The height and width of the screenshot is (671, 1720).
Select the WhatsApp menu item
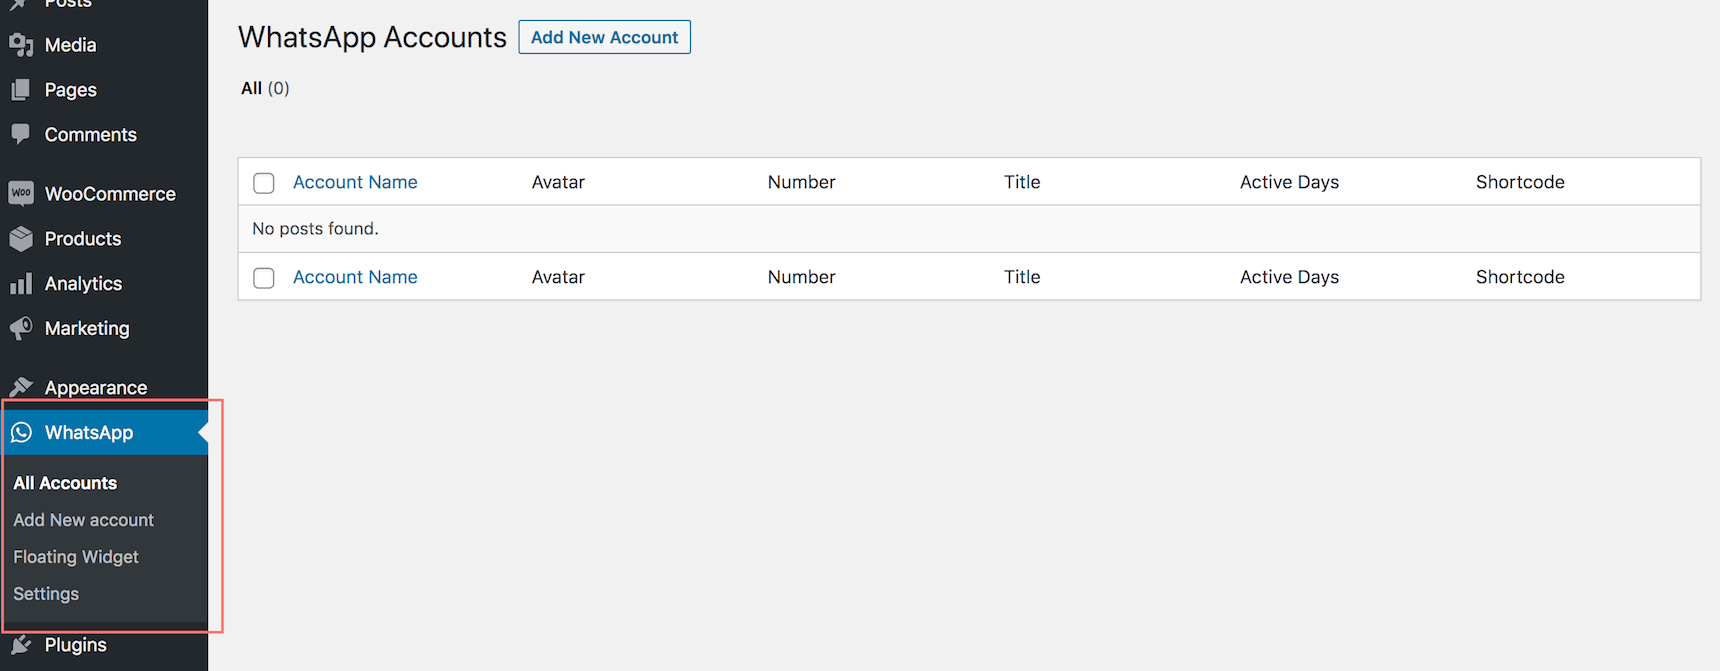coord(104,433)
